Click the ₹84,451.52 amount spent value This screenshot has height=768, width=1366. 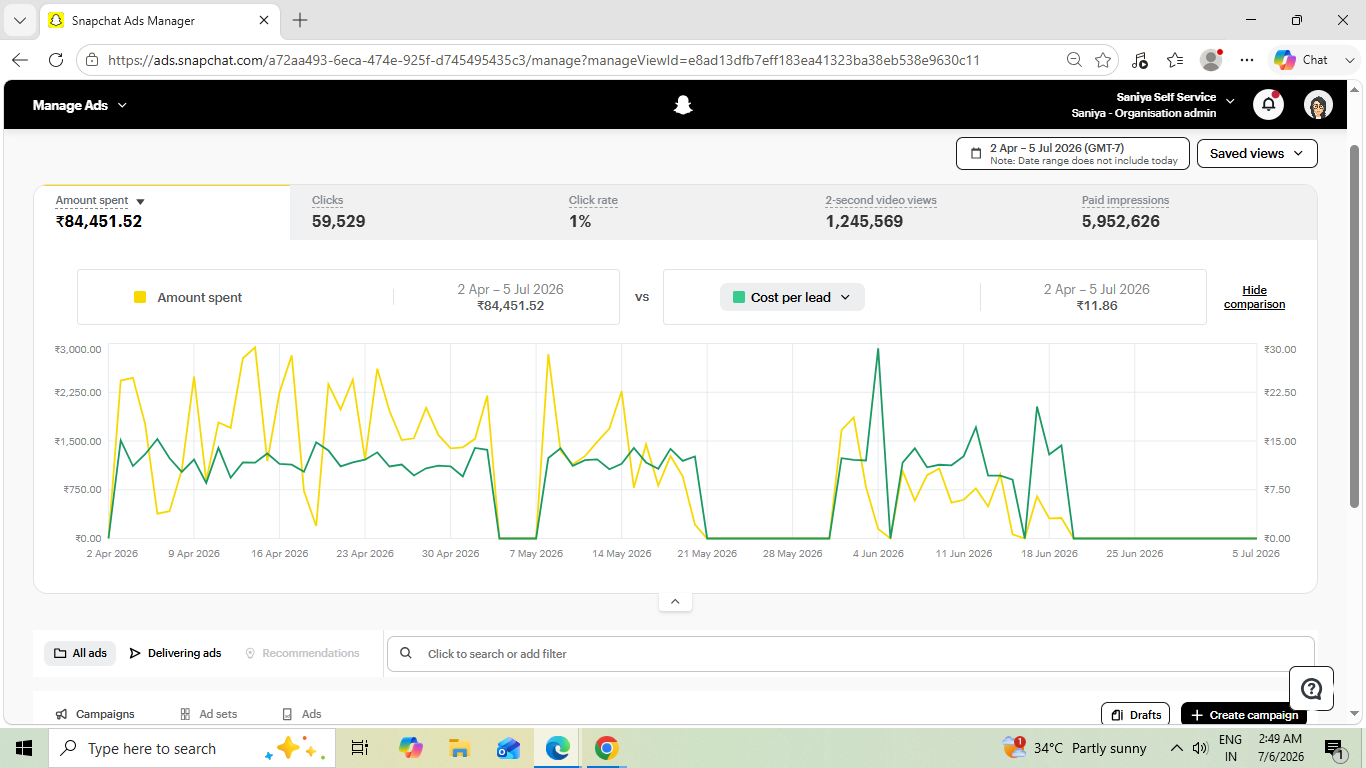99,222
